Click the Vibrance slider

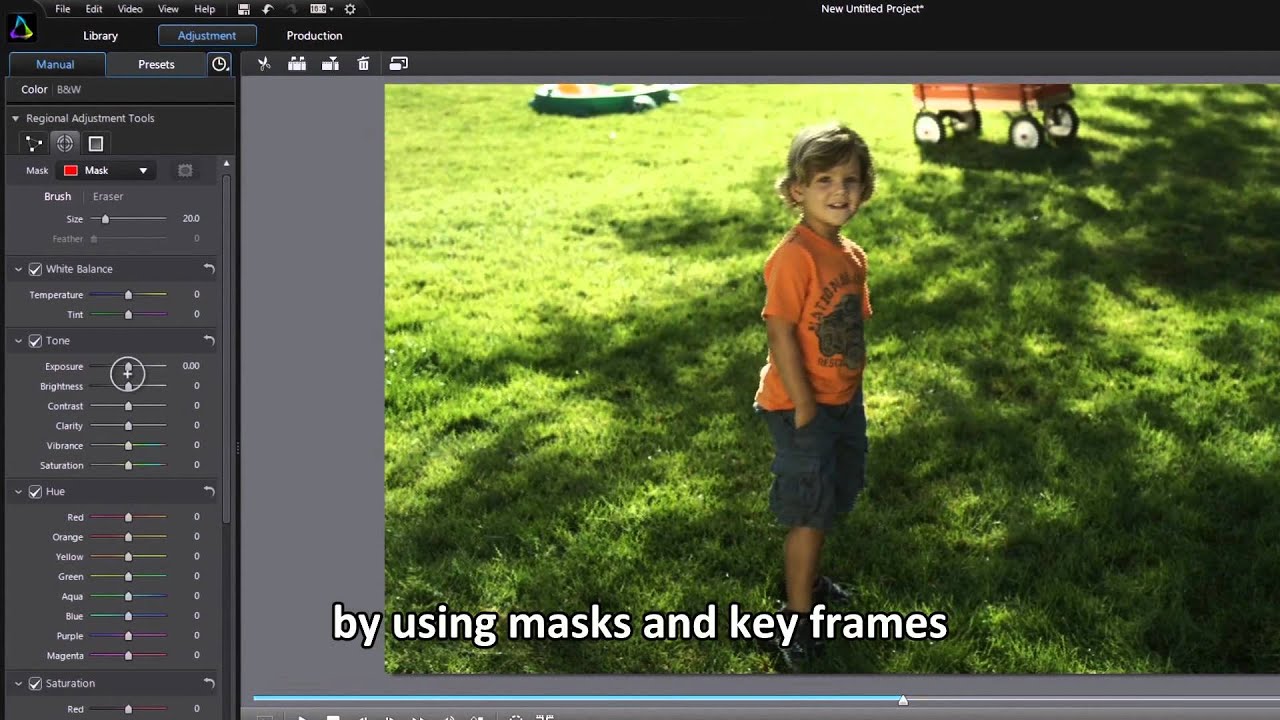[128, 446]
